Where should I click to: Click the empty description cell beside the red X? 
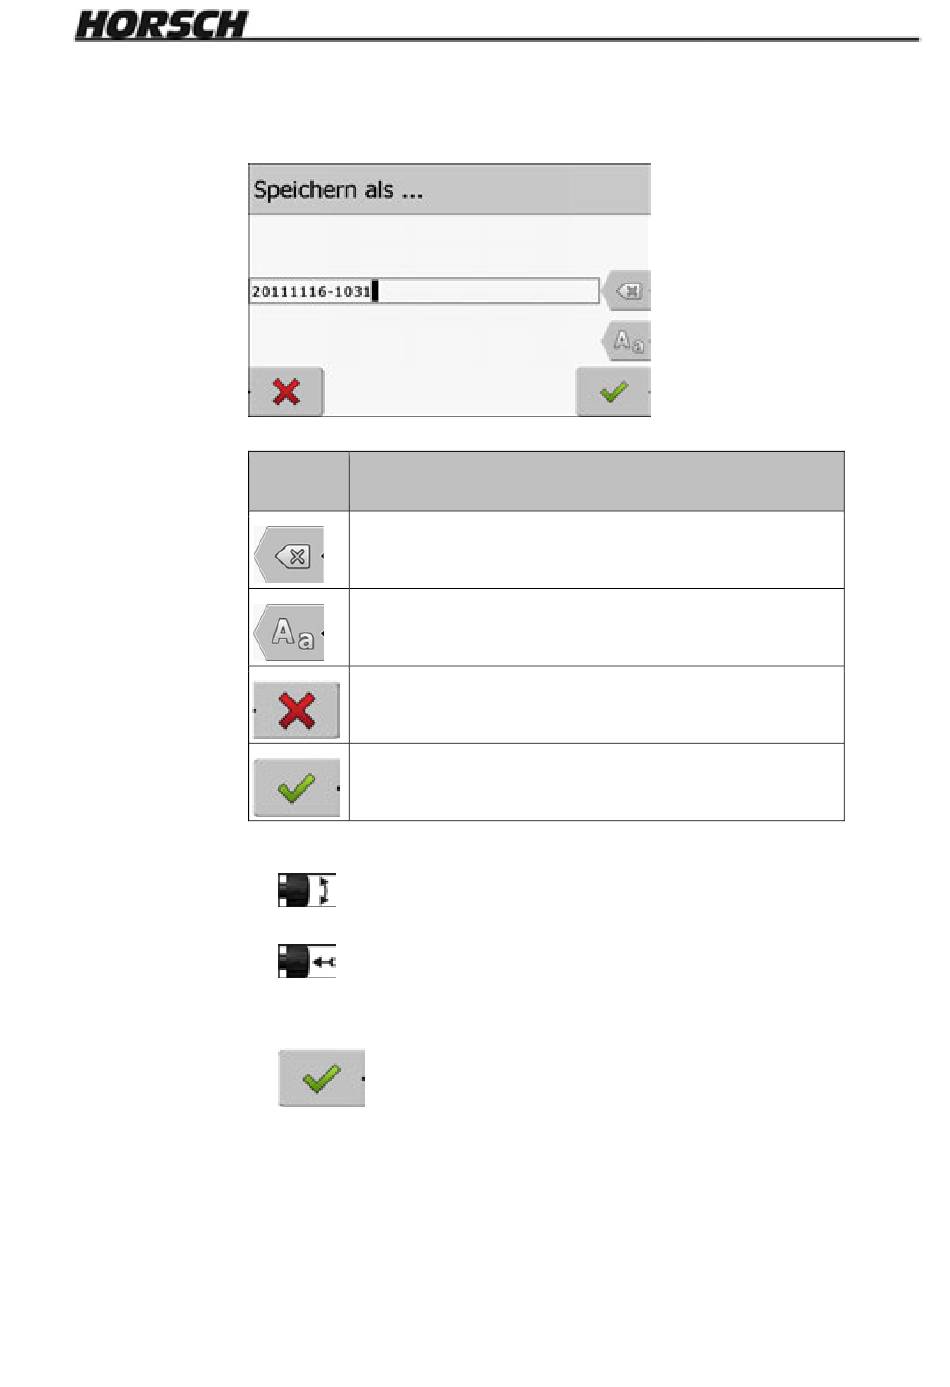[x=596, y=705]
